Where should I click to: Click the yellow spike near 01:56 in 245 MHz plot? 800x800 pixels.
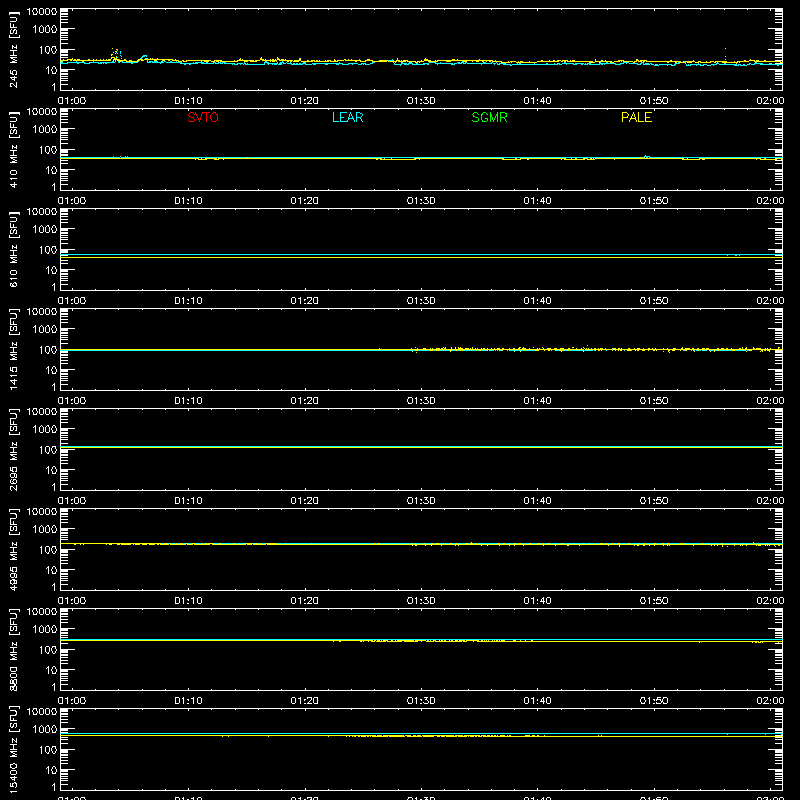725,55
